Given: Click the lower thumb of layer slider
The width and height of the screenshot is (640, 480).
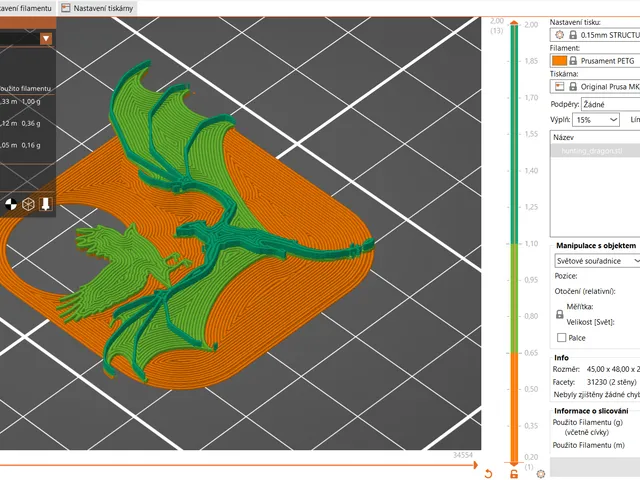Looking at the screenshot, I should click(x=514, y=464).
